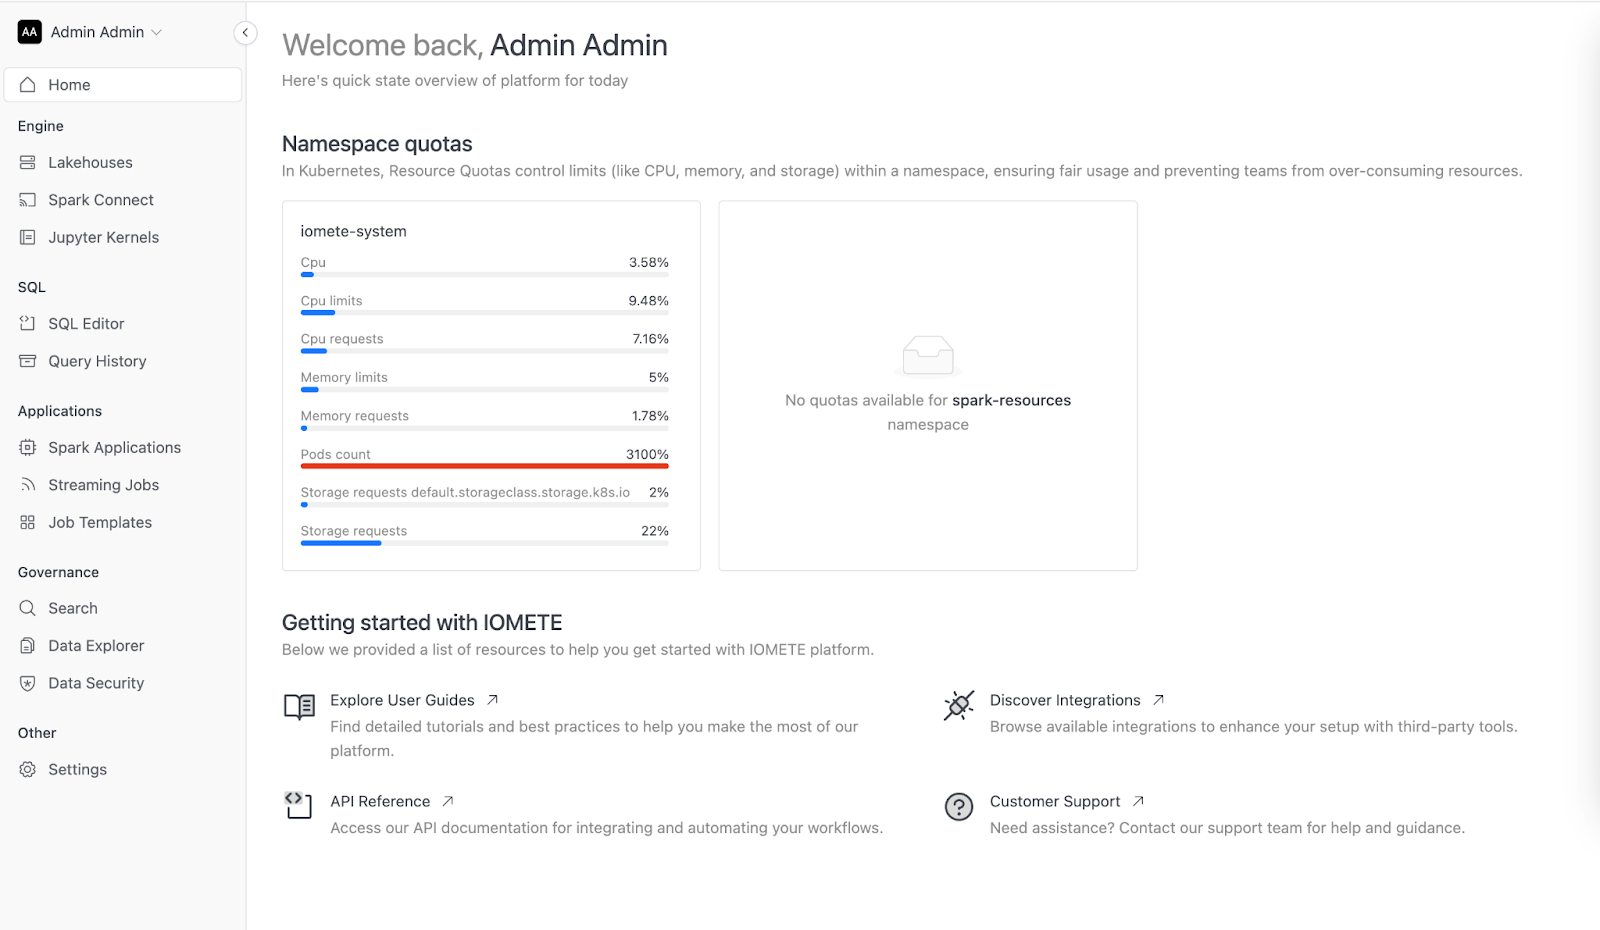Open Streaming Jobs using its icon
Viewport: 1600px width, 930px height.
click(x=28, y=485)
